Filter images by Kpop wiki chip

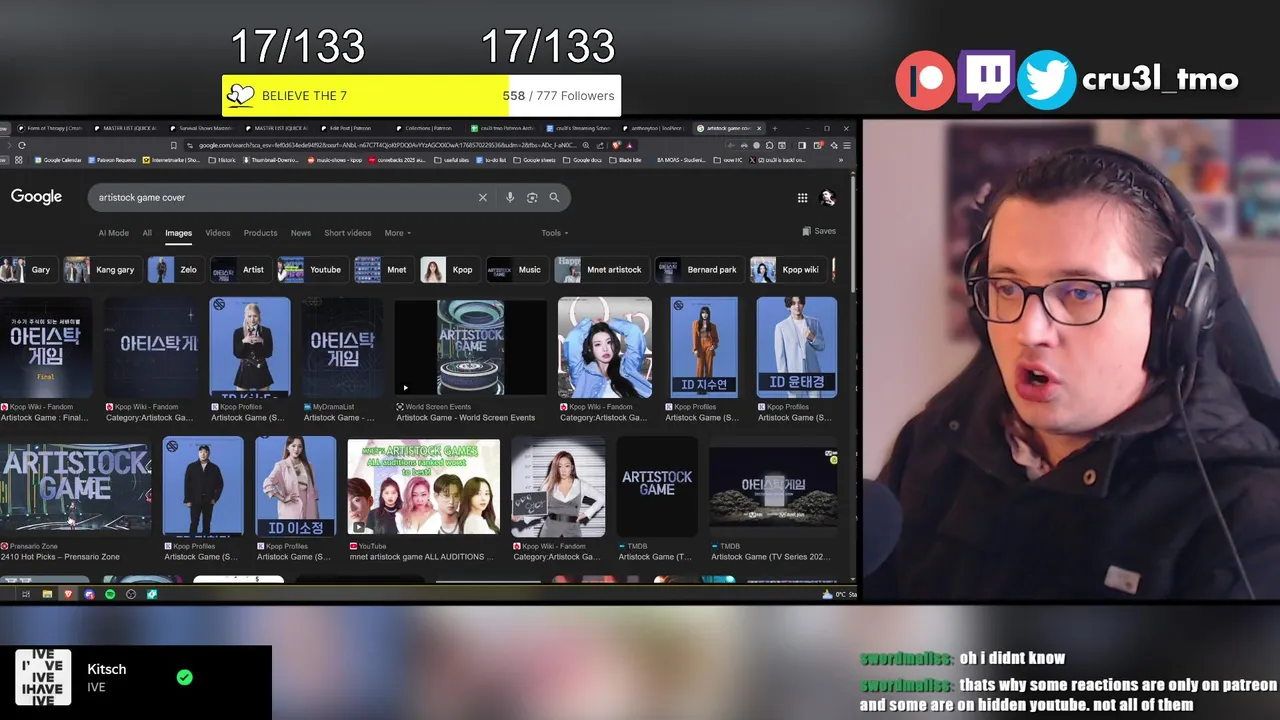[x=787, y=270]
